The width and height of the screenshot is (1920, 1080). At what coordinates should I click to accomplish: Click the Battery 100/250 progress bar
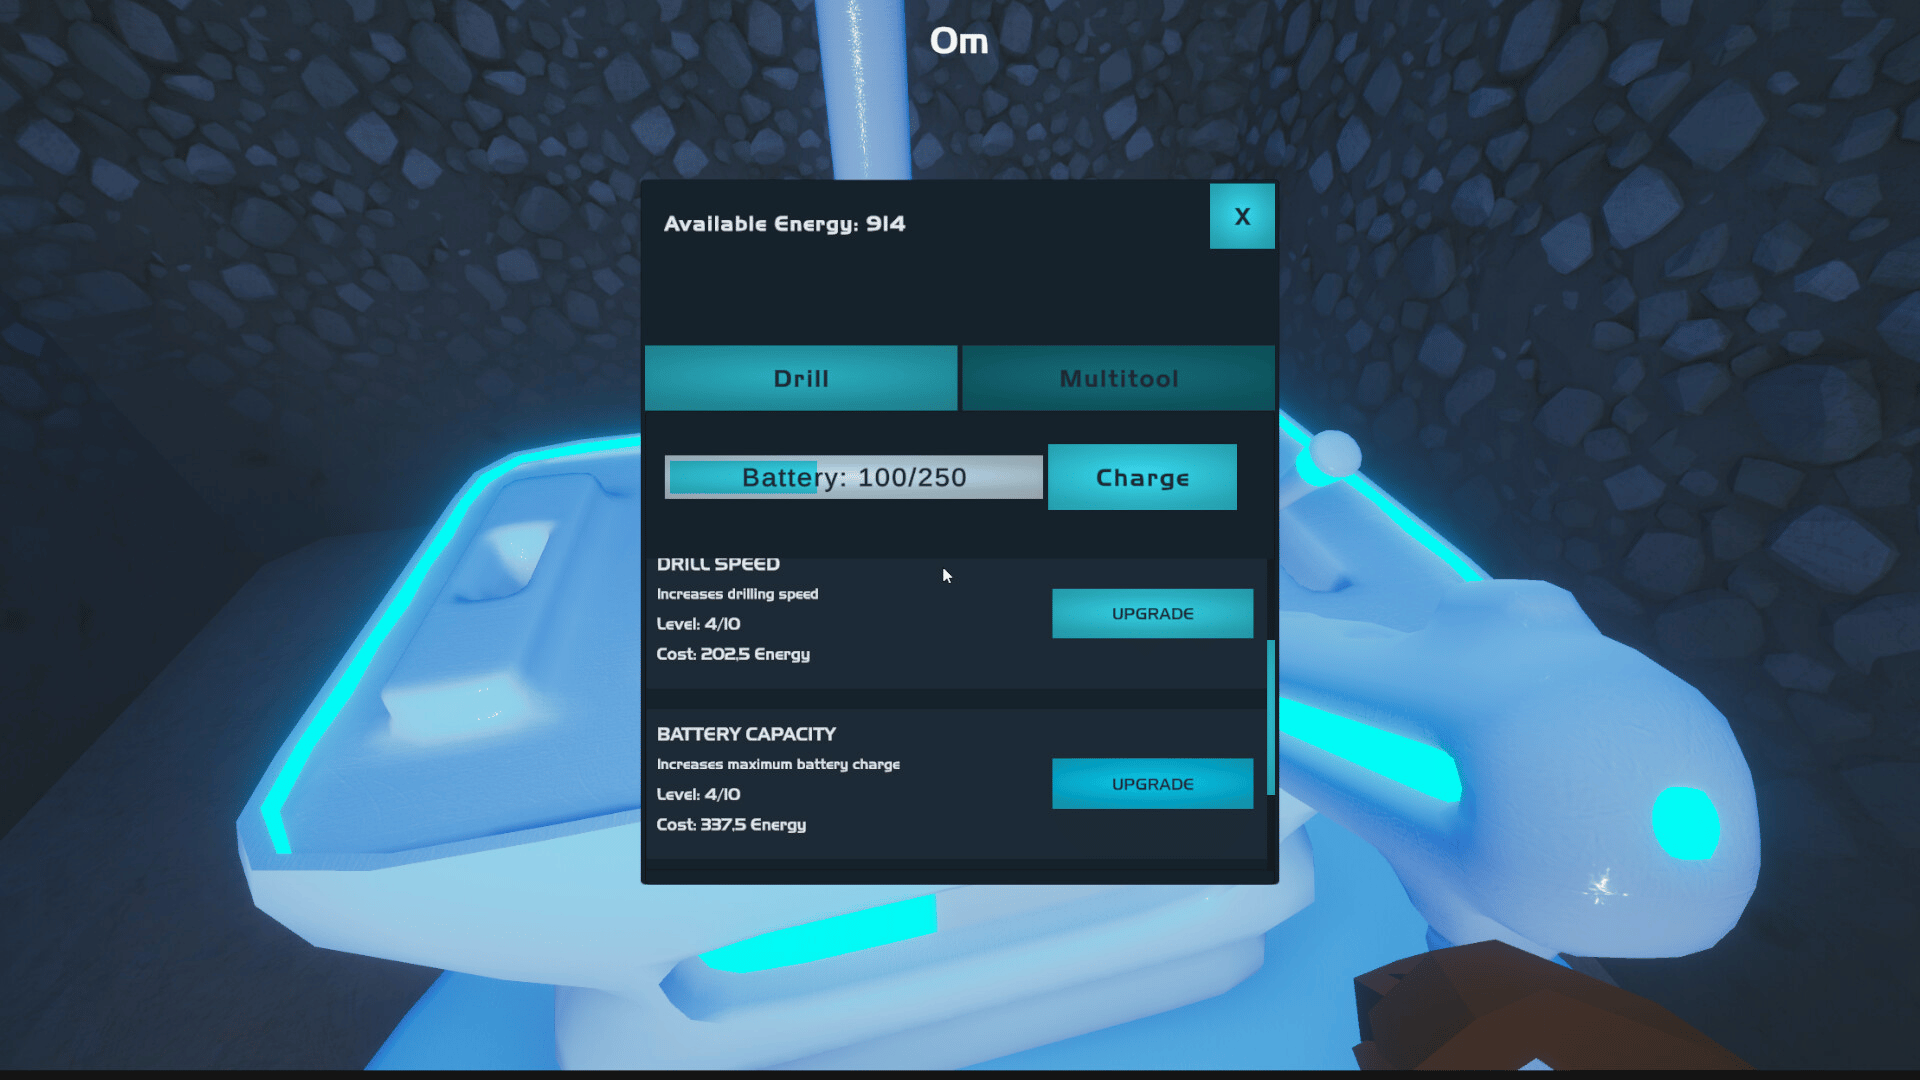(853, 477)
